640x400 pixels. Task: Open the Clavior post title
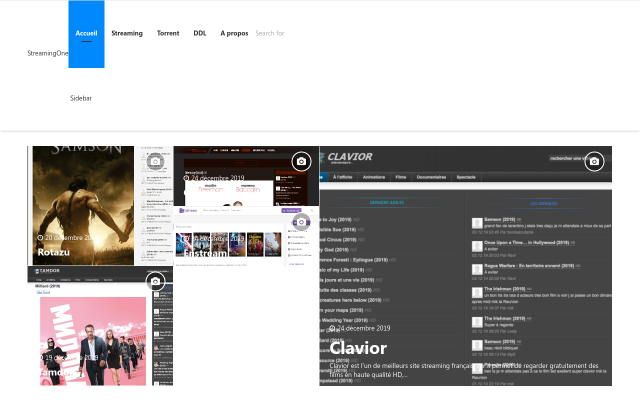pos(358,348)
